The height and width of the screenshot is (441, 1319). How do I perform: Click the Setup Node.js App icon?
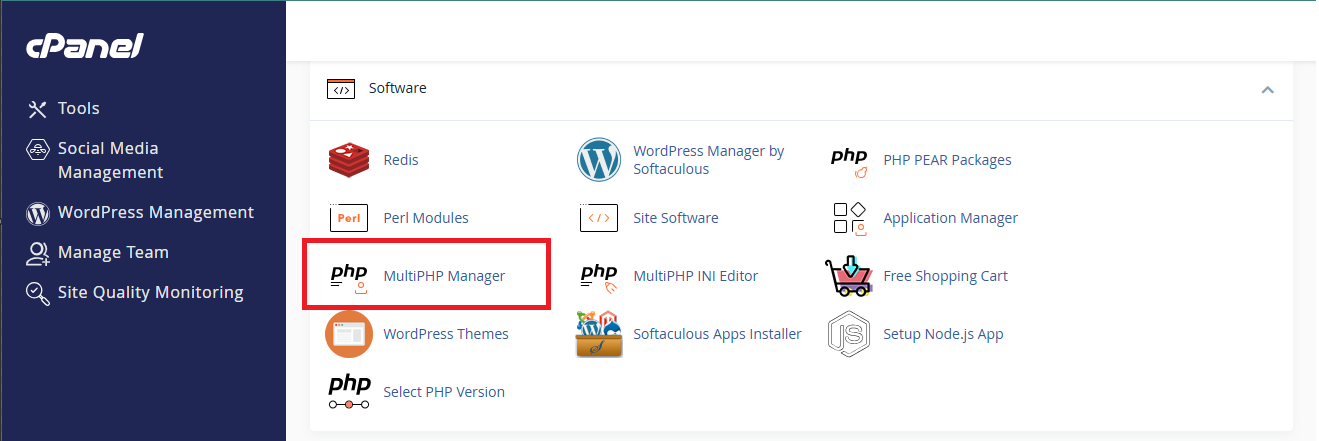849,334
